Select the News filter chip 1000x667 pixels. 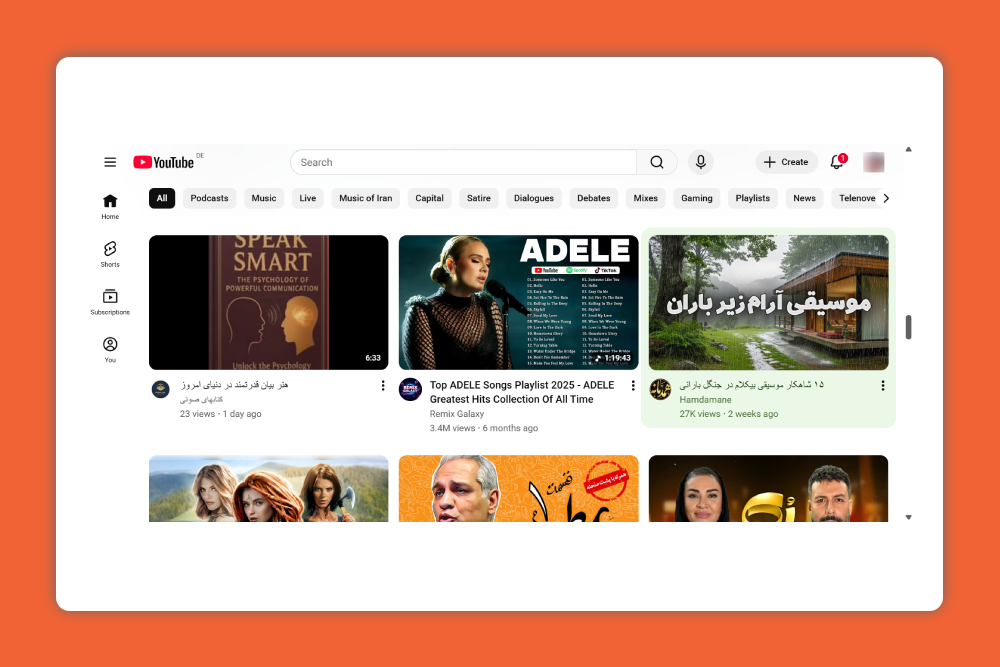tap(804, 198)
